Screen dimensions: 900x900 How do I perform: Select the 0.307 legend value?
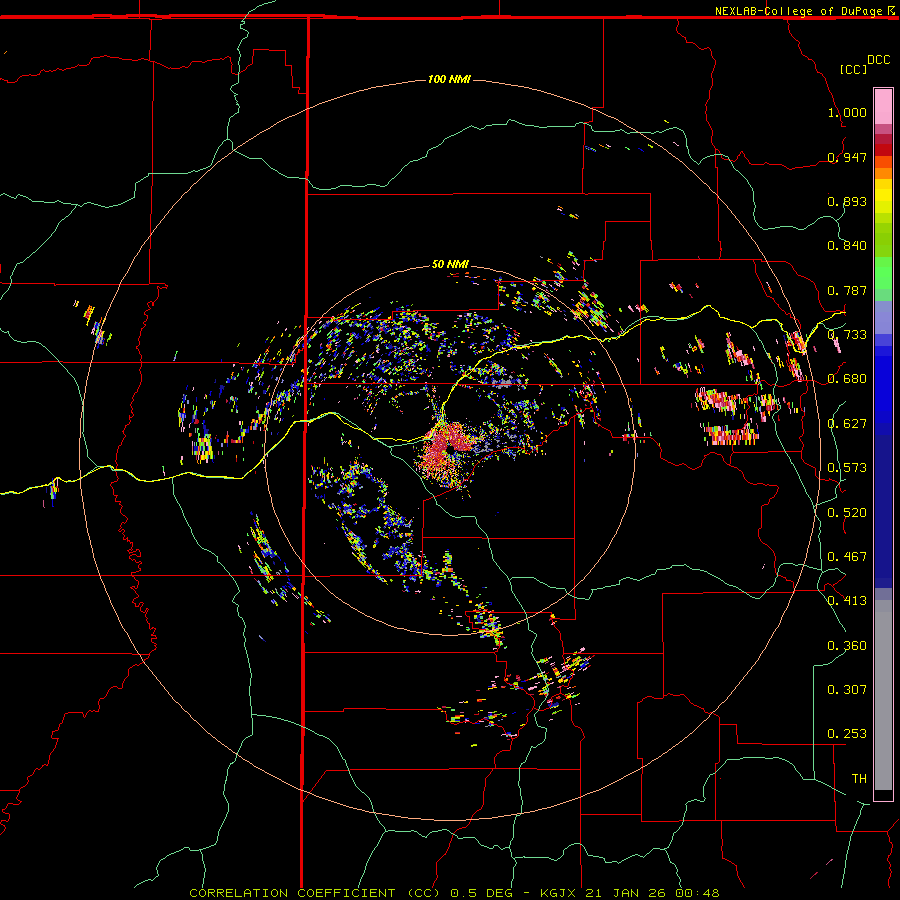click(847, 690)
